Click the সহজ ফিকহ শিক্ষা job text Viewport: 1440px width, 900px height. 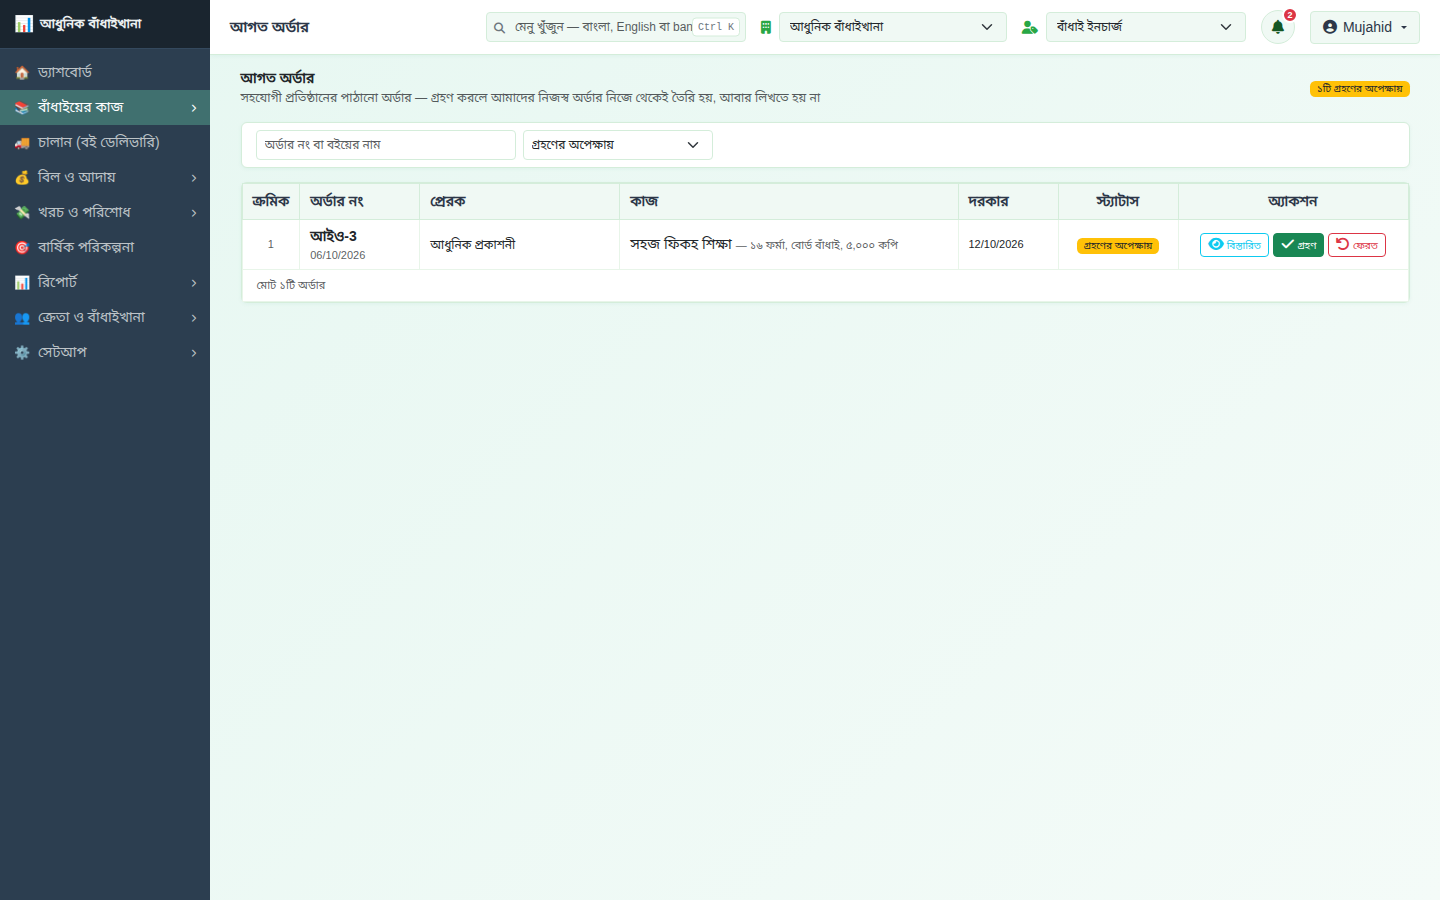click(x=681, y=244)
